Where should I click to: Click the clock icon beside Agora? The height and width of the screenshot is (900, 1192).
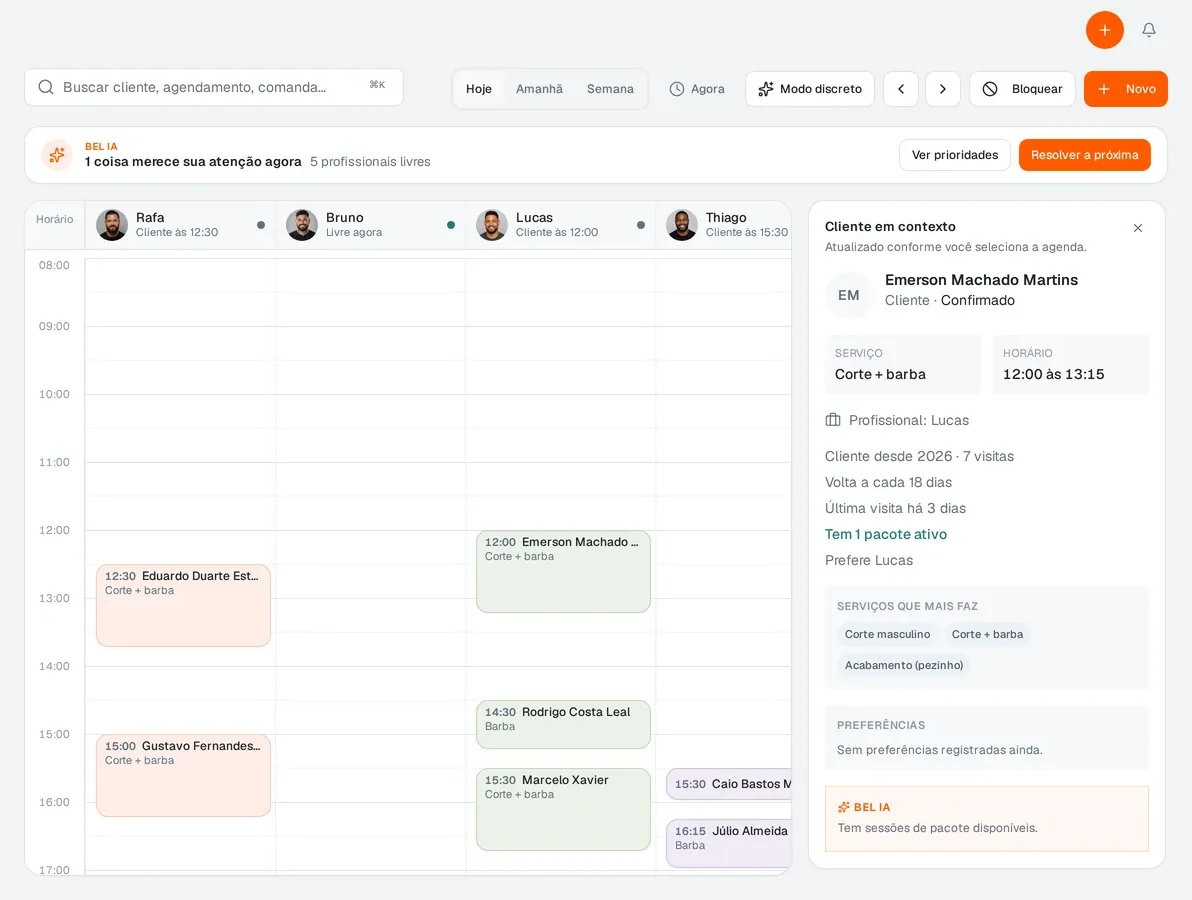click(677, 89)
